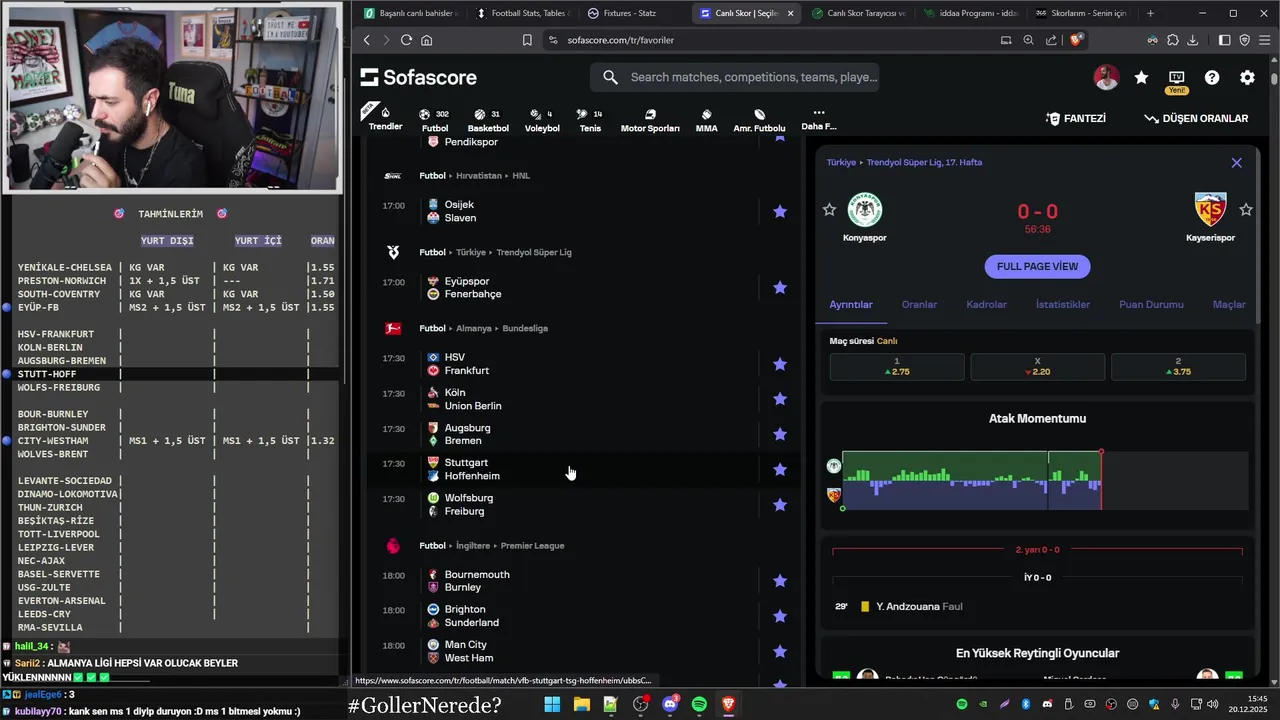The width and height of the screenshot is (1280, 720).
Task: Unfavorite the Eyüpspor vs Fenerbahçe star
Action: [x=780, y=288]
